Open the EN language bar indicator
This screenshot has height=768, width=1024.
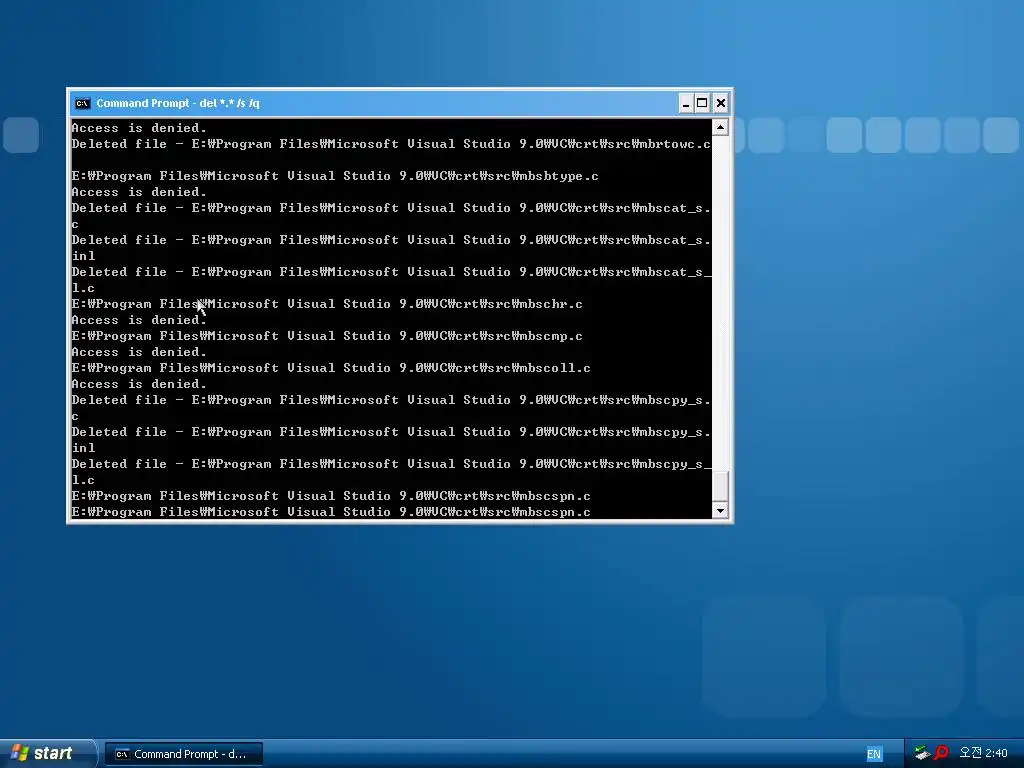[874, 754]
